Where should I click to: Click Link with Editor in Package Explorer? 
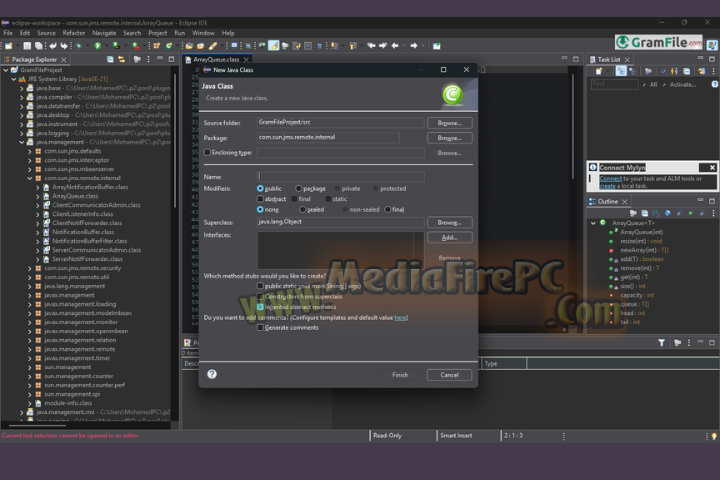pyautogui.click(x=121, y=59)
